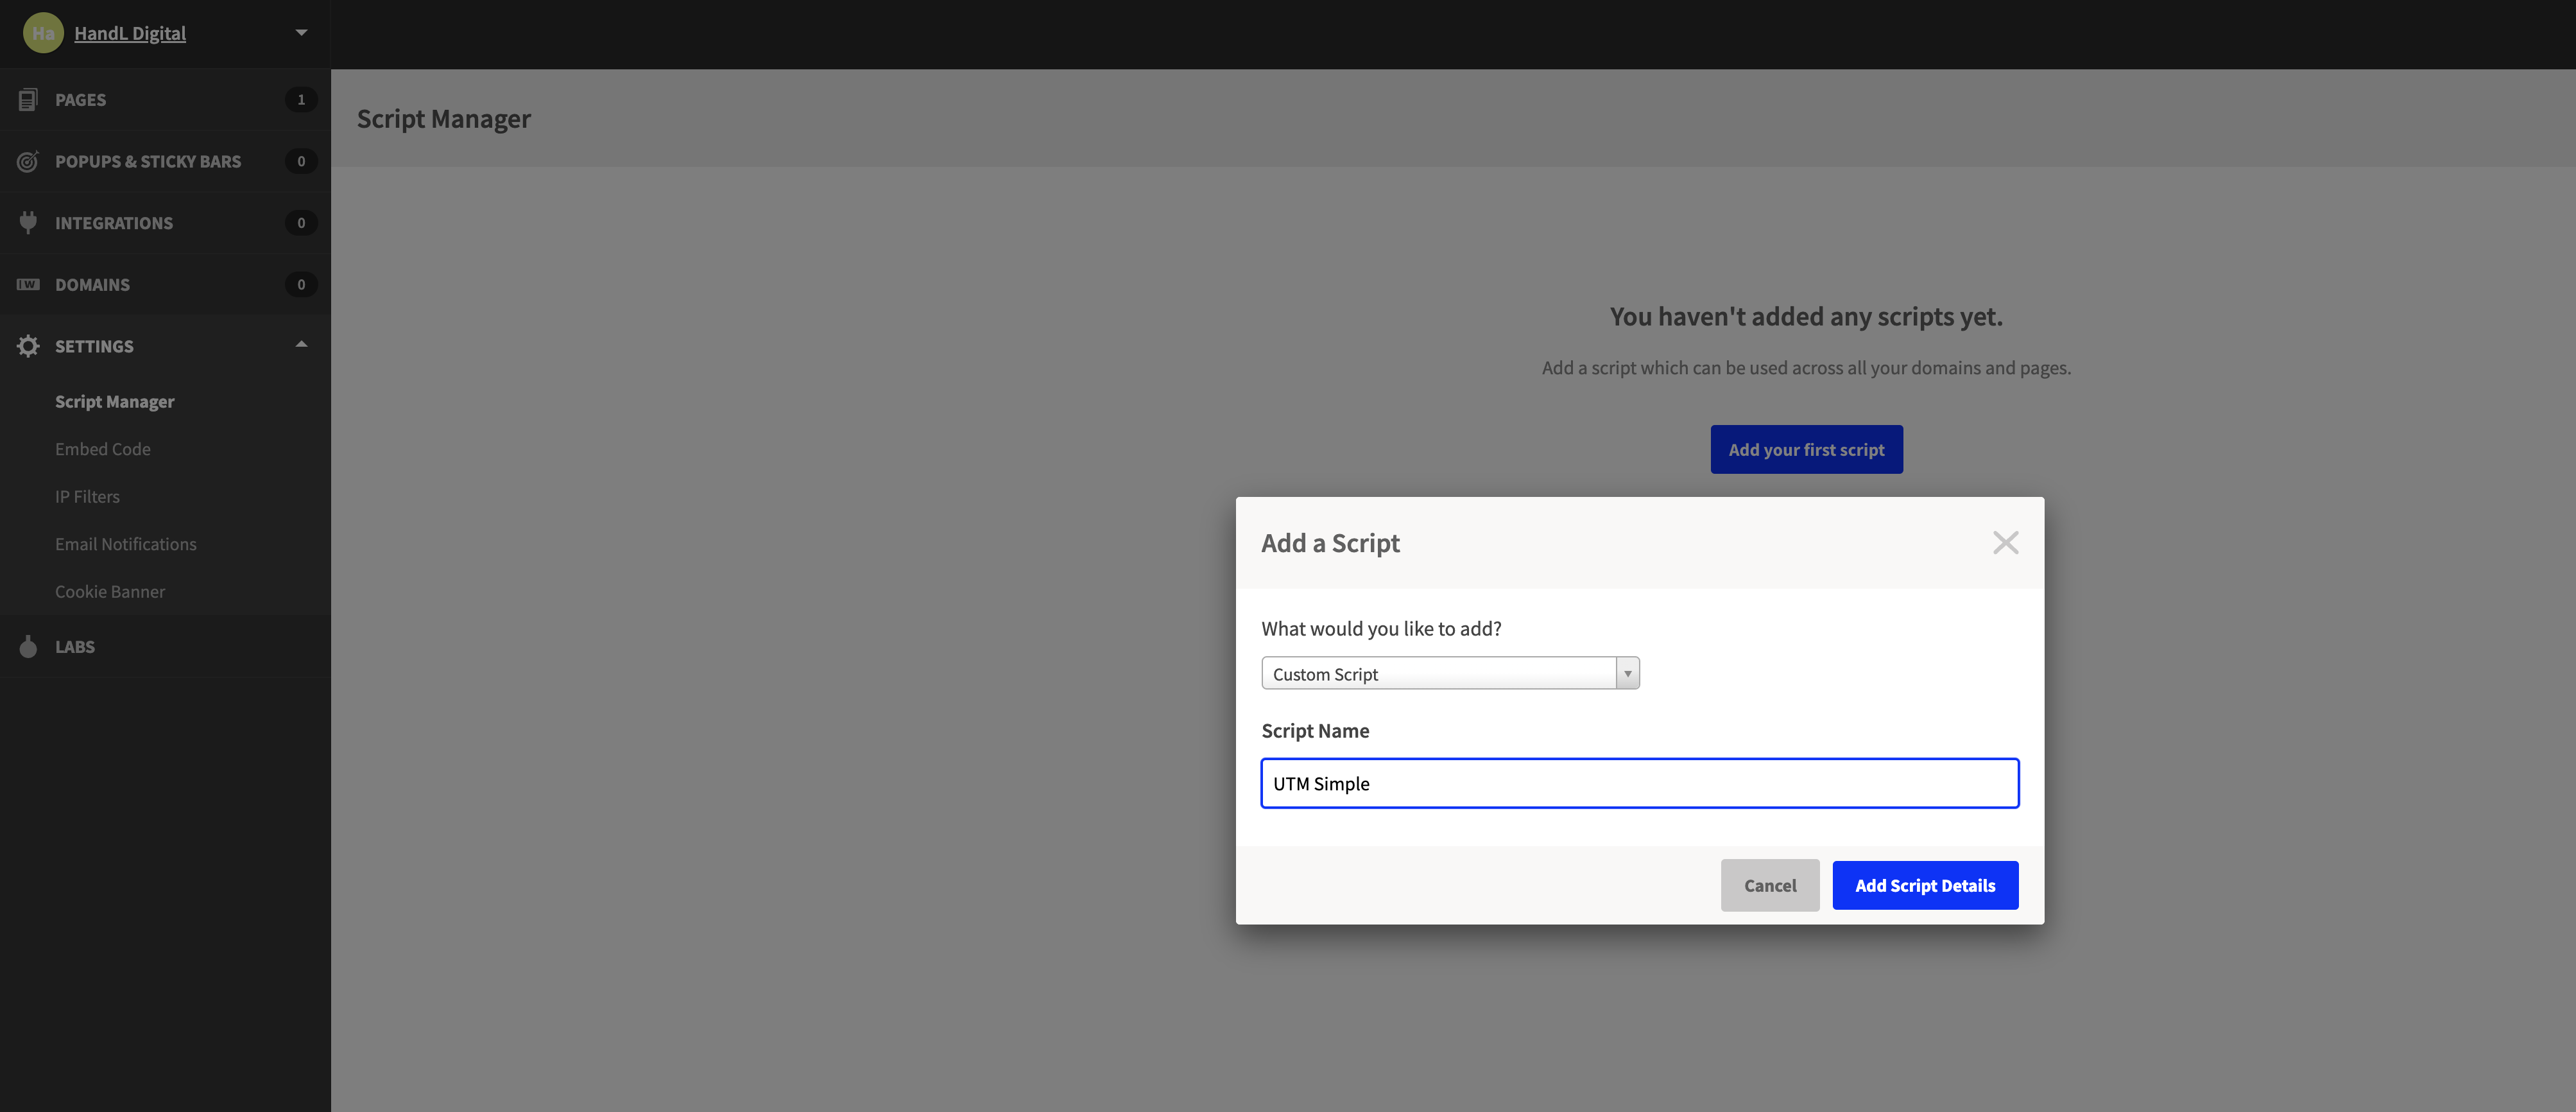Open the Pages section

165,99
